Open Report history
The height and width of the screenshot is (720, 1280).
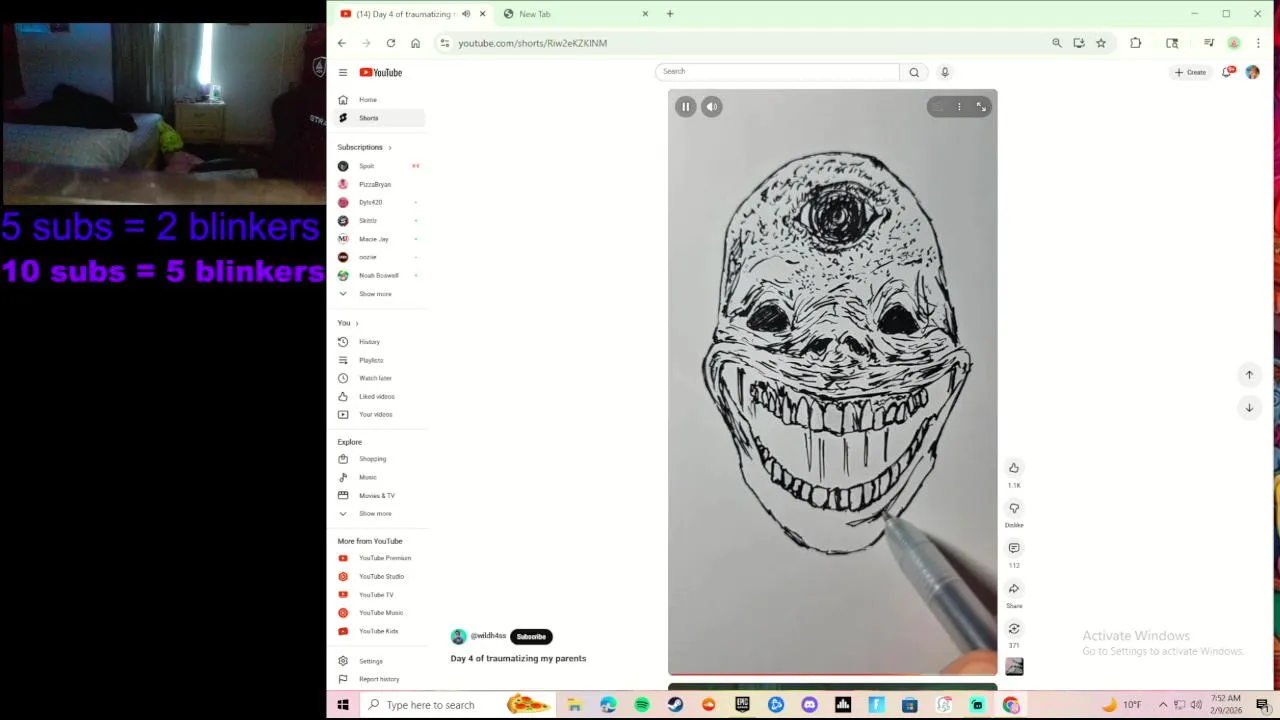tap(380, 679)
